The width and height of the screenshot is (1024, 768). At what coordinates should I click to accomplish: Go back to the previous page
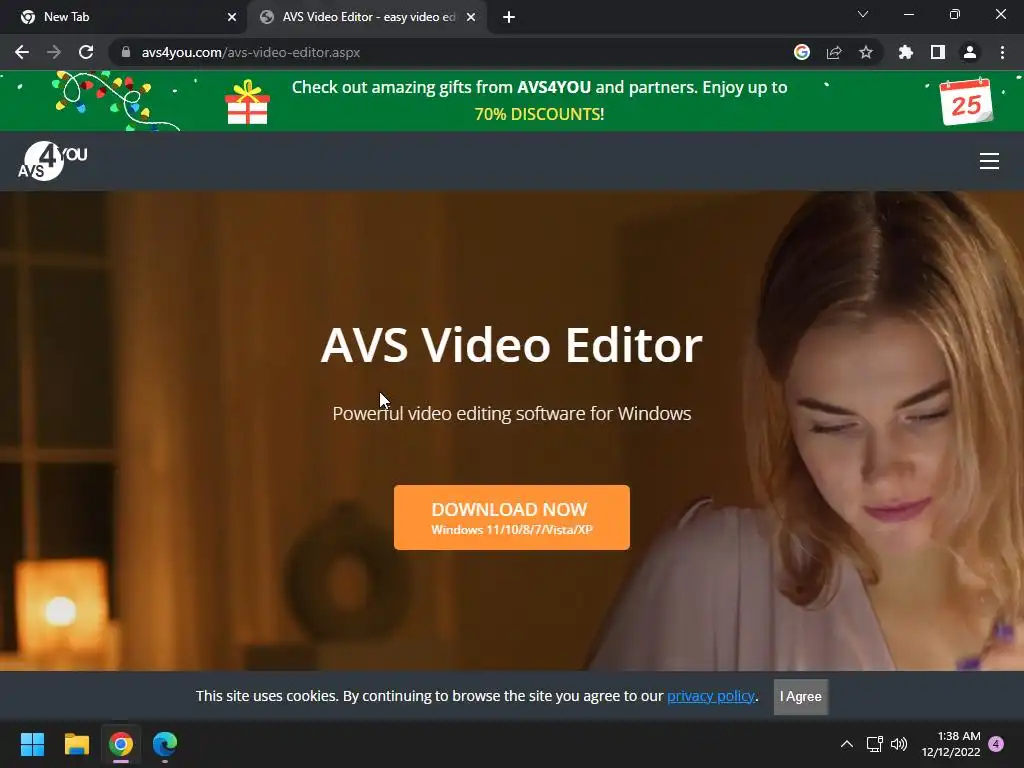point(22,52)
